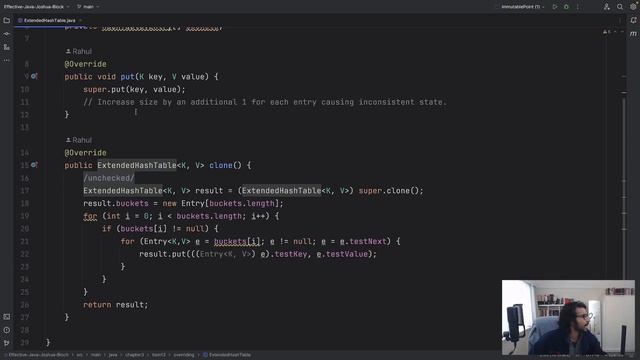Click the 'chapter3' breadcrumb
Viewport: 640px width, 360px height.
point(135,355)
